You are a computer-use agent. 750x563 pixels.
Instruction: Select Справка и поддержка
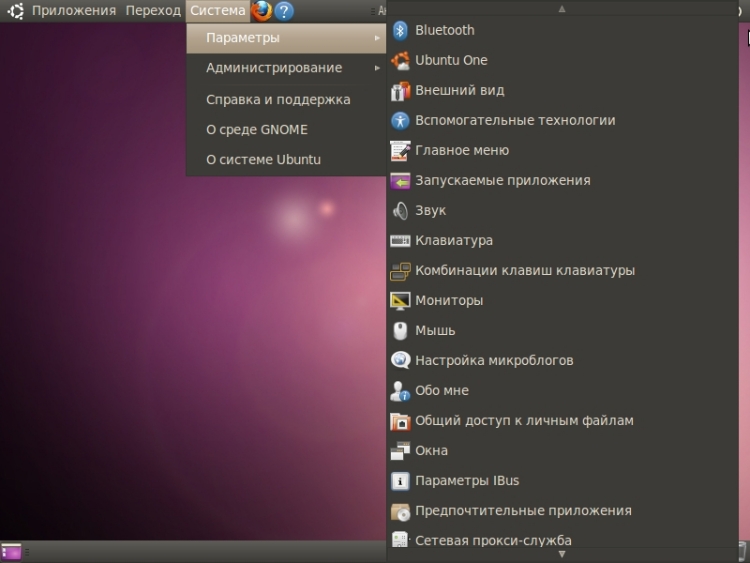tap(278, 99)
